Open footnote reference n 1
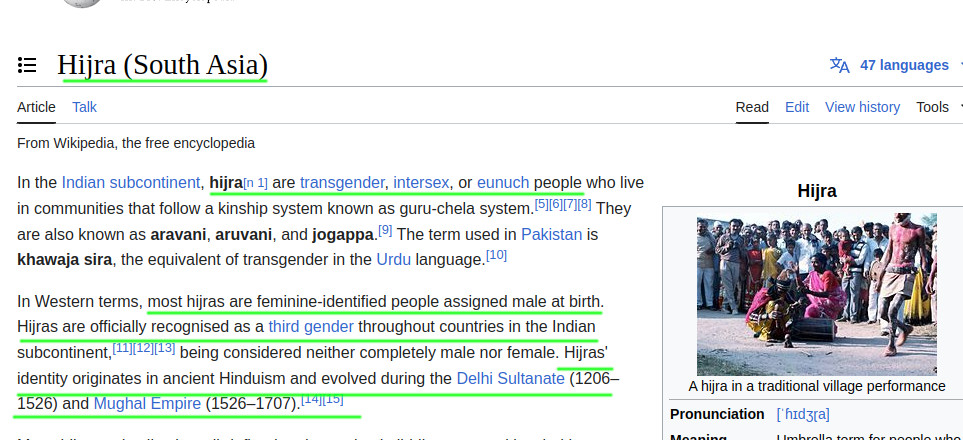The width and height of the screenshot is (963, 440). [x=255, y=183]
